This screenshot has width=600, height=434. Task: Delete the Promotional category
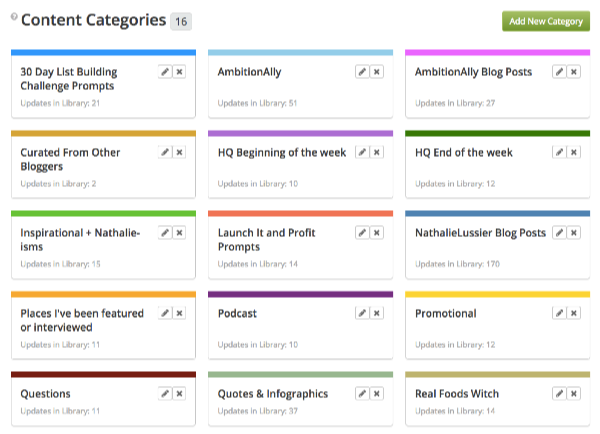click(575, 313)
